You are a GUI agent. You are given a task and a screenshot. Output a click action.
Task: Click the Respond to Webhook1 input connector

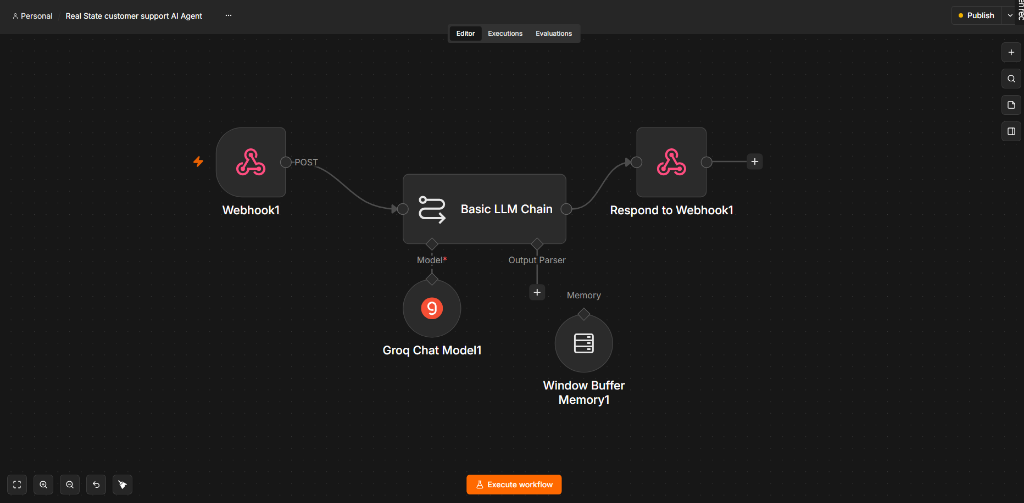click(637, 162)
